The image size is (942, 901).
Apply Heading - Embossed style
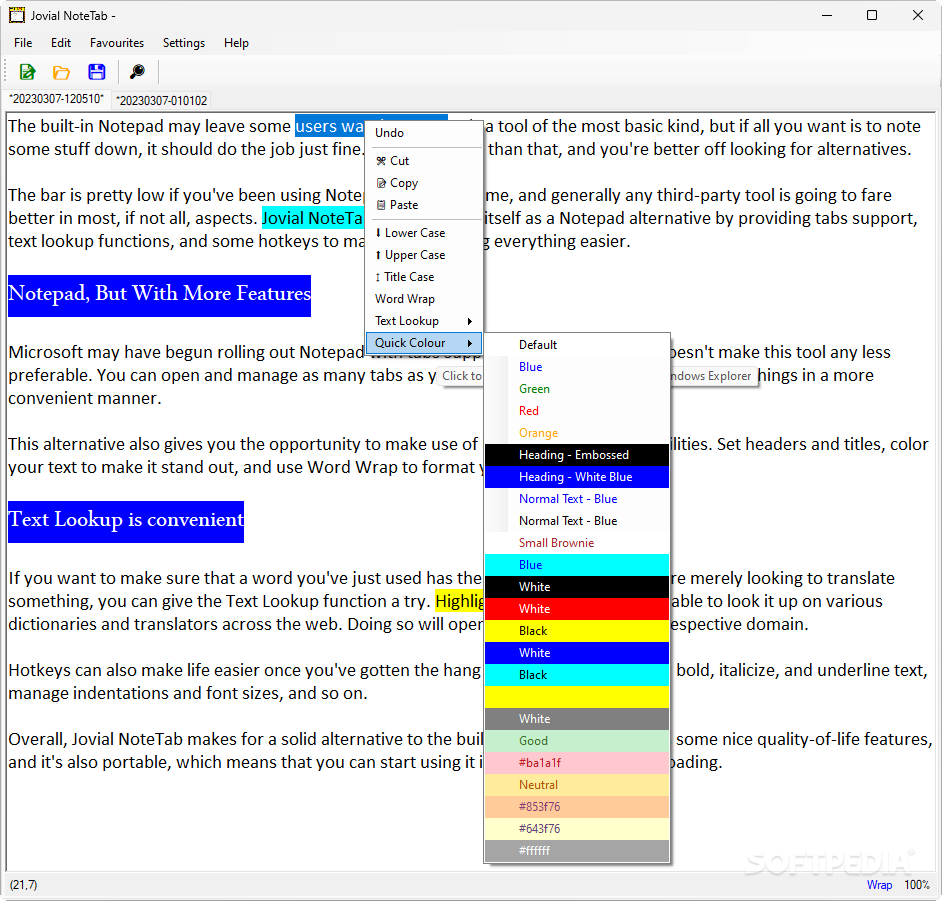tap(577, 455)
